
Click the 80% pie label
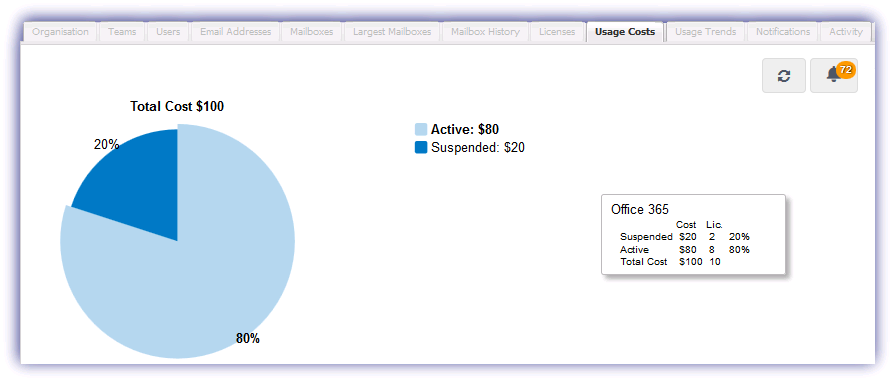(x=248, y=338)
